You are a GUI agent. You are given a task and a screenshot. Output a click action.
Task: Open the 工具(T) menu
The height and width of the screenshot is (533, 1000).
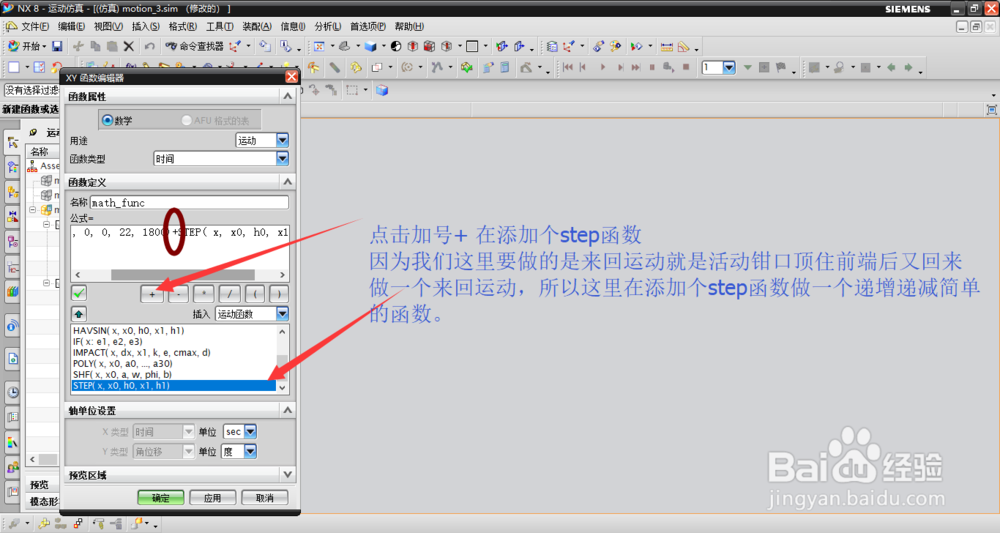click(219, 26)
